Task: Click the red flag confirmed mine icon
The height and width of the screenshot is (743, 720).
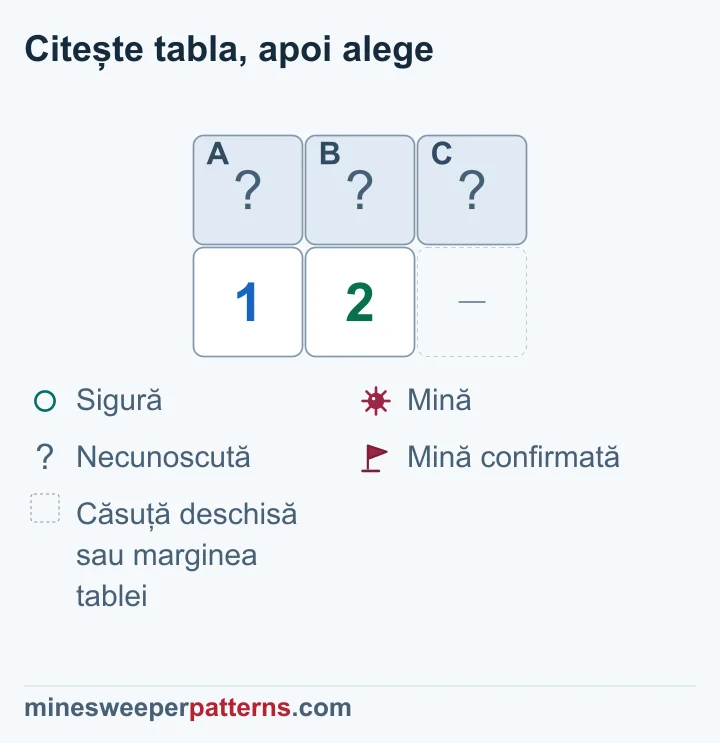Action: point(374,458)
